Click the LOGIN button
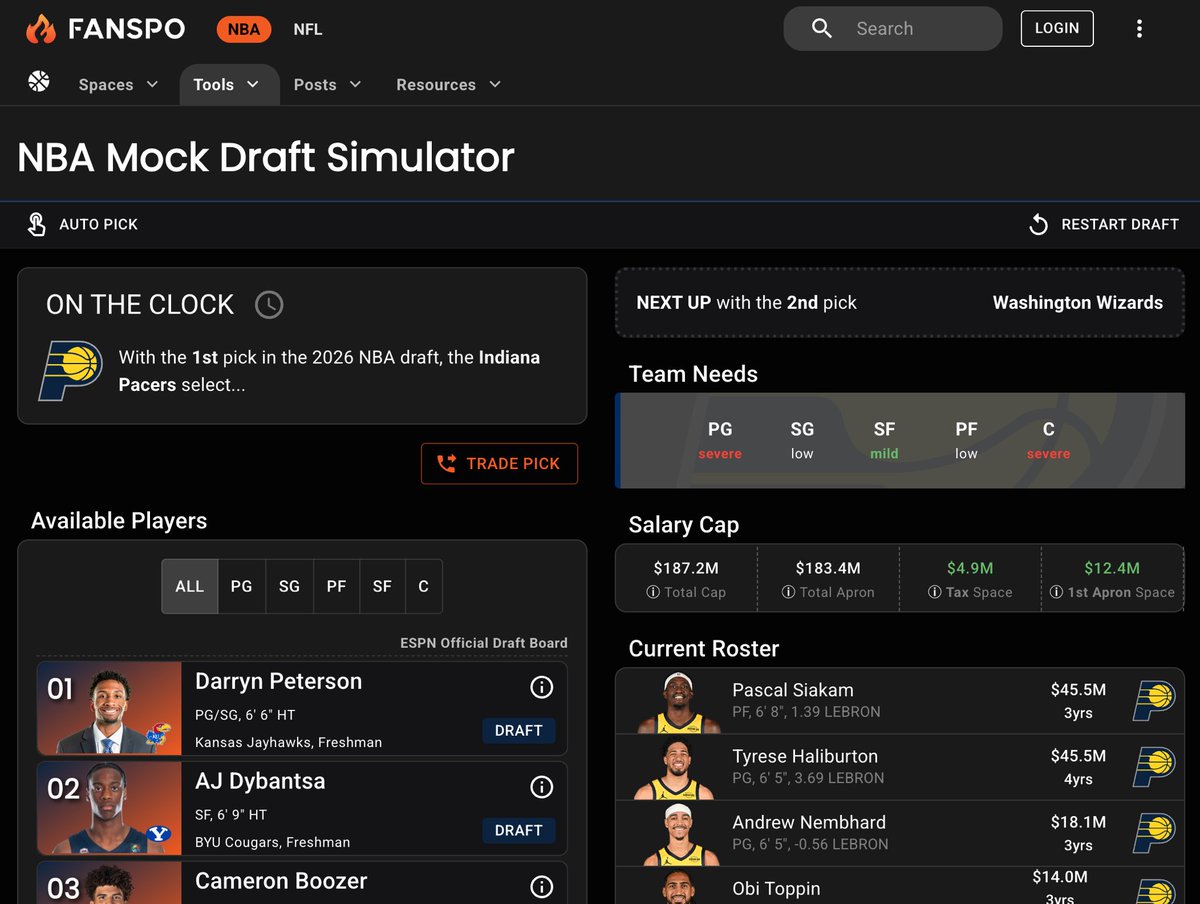Viewport: 1200px width, 904px height. [x=1056, y=28]
